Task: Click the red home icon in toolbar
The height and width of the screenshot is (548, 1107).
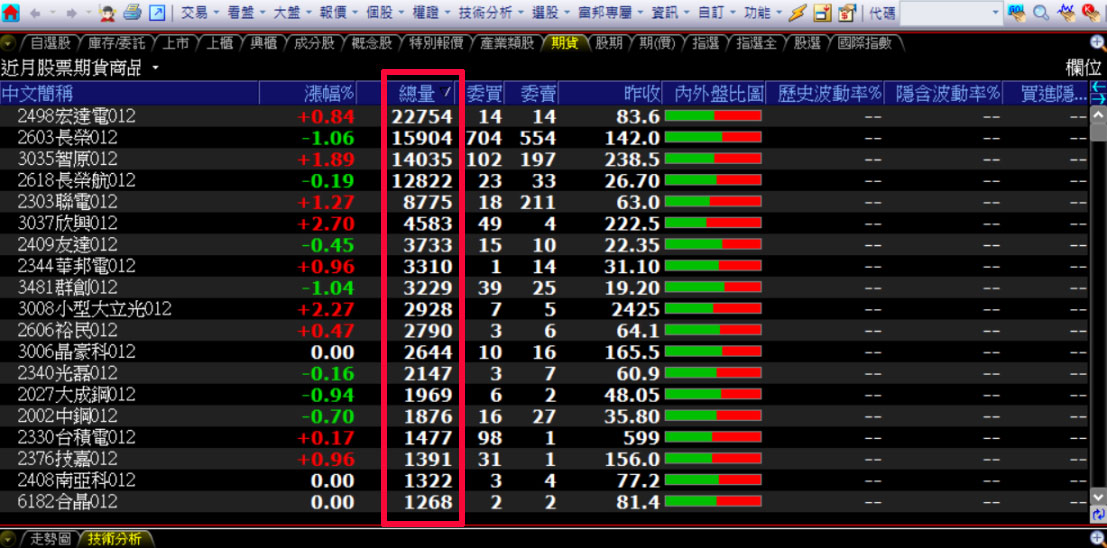Action: [x=11, y=13]
